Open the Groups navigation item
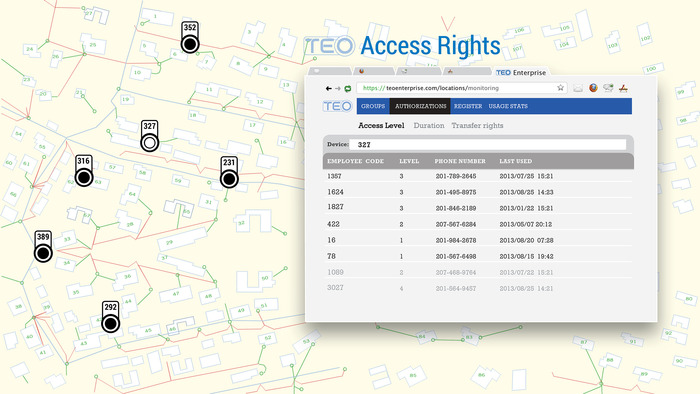This screenshot has height=394, width=700. tap(373, 106)
